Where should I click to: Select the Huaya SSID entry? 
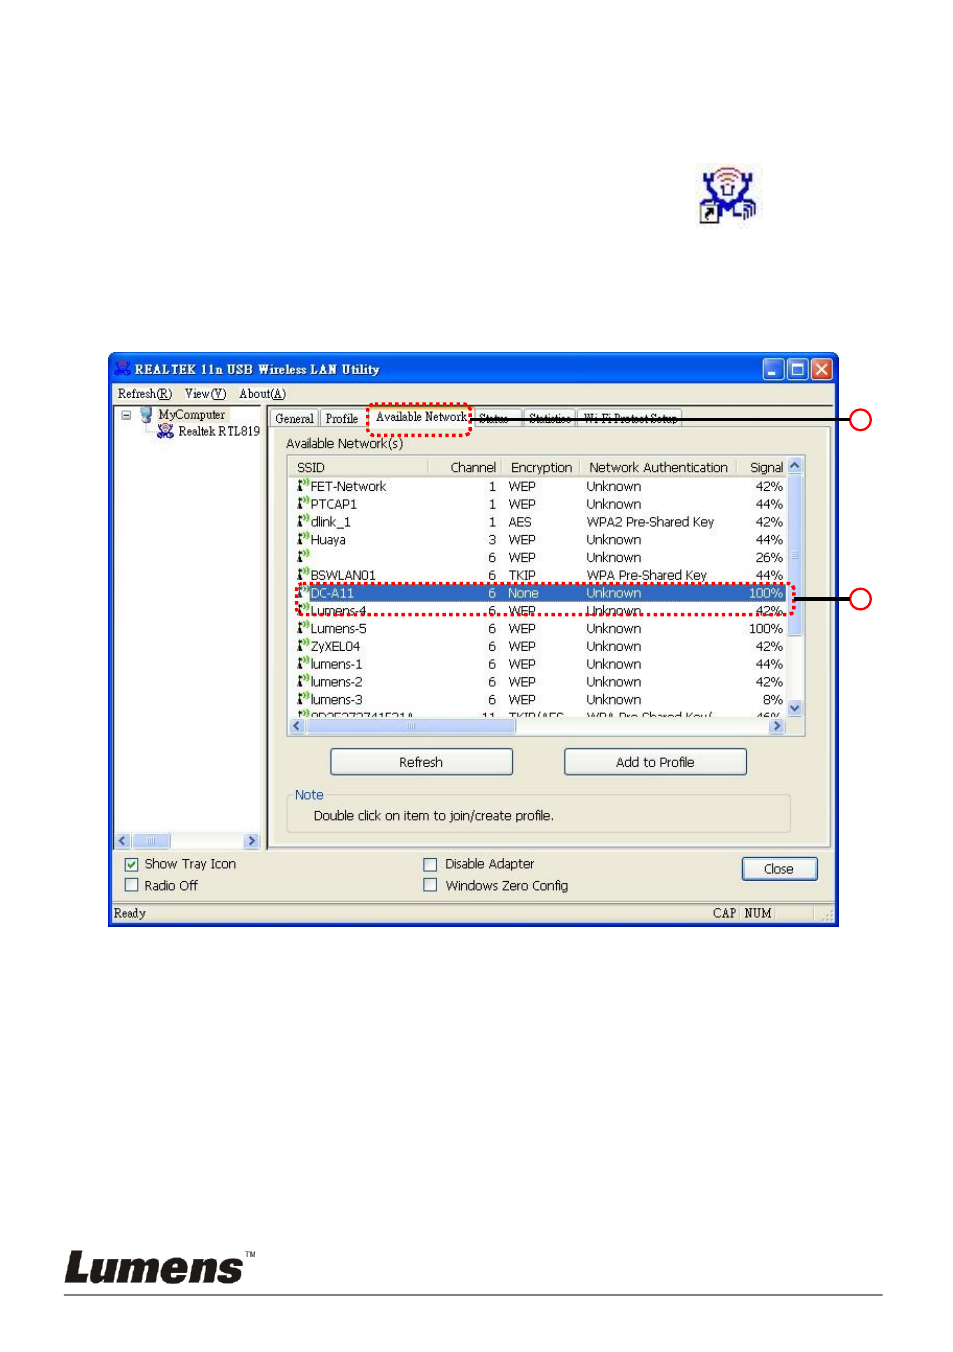[x=328, y=540]
